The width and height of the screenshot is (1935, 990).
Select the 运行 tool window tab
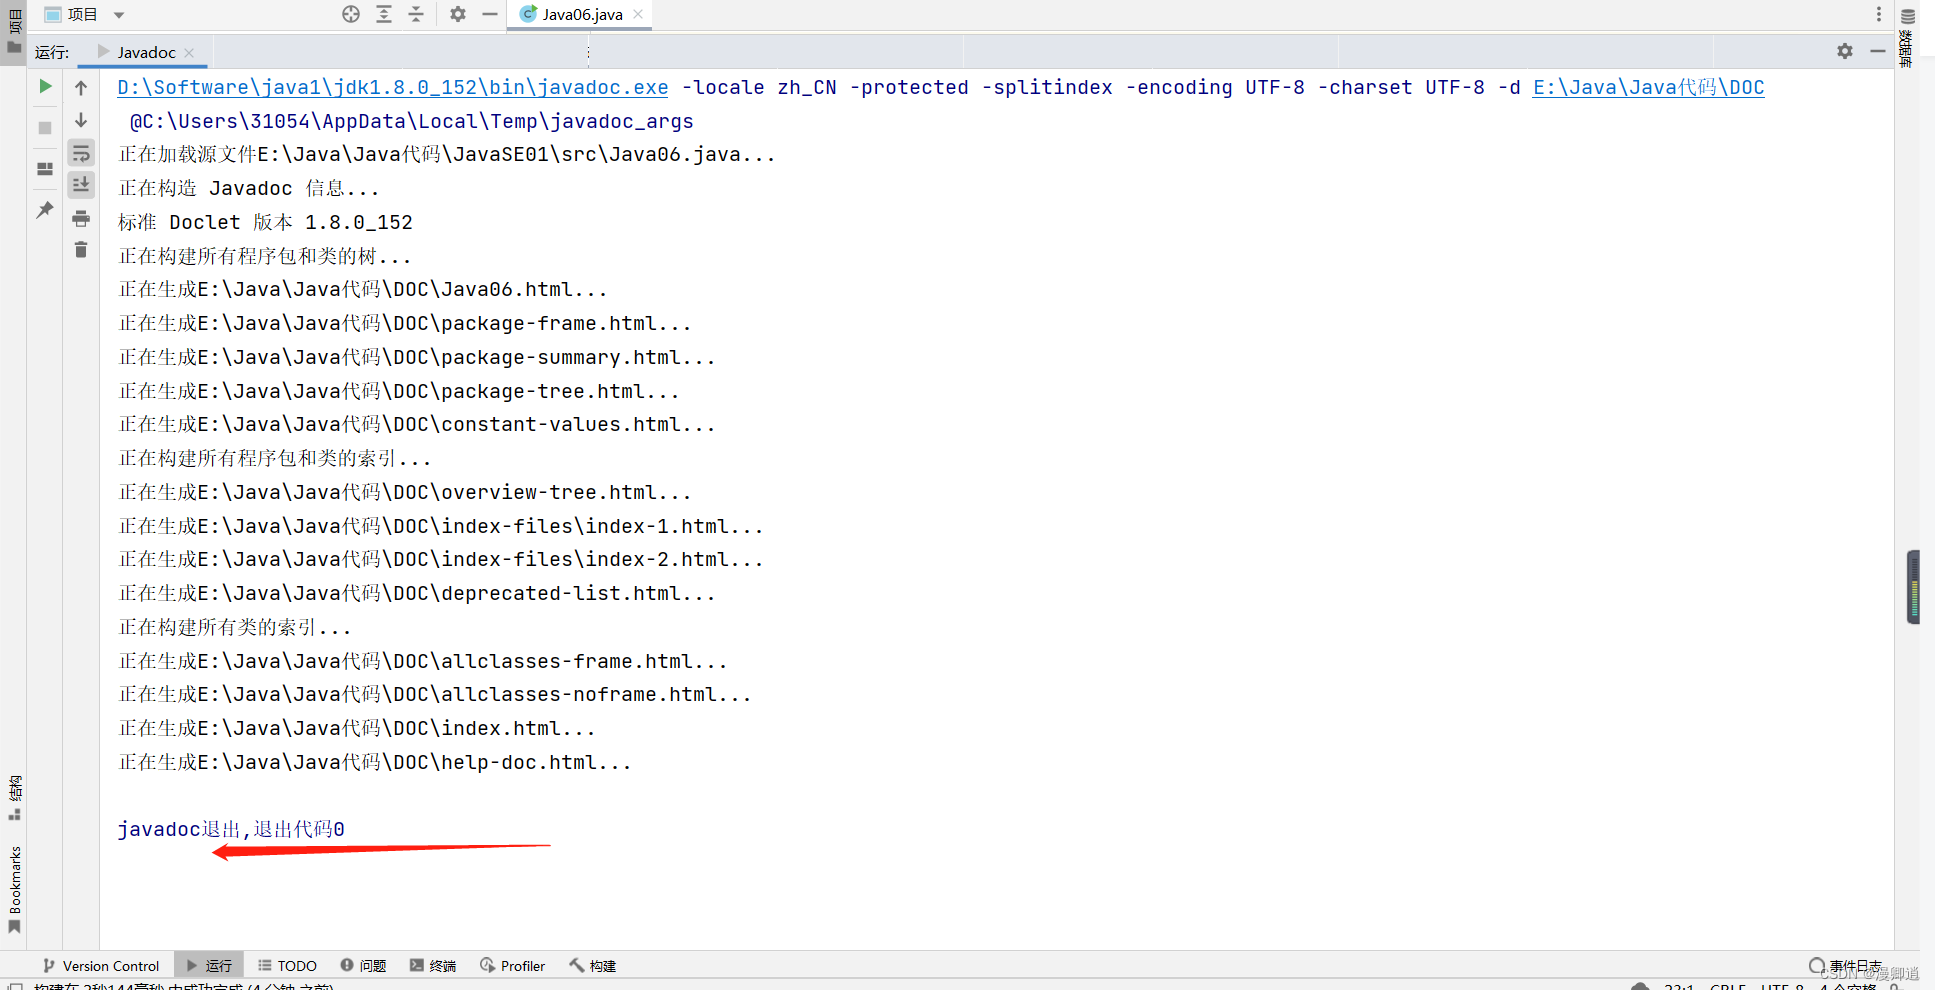point(209,966)
